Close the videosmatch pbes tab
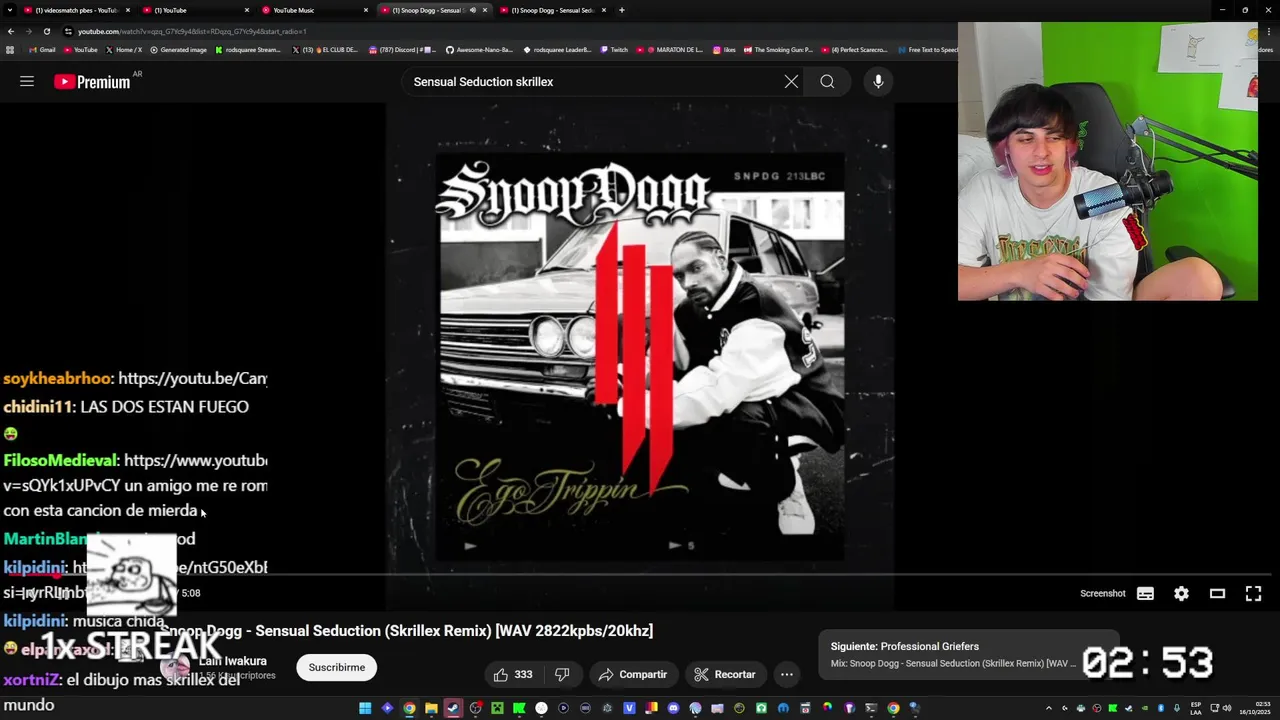Image resolution: width=1280 pixels, height=720 pixels. 128,10
